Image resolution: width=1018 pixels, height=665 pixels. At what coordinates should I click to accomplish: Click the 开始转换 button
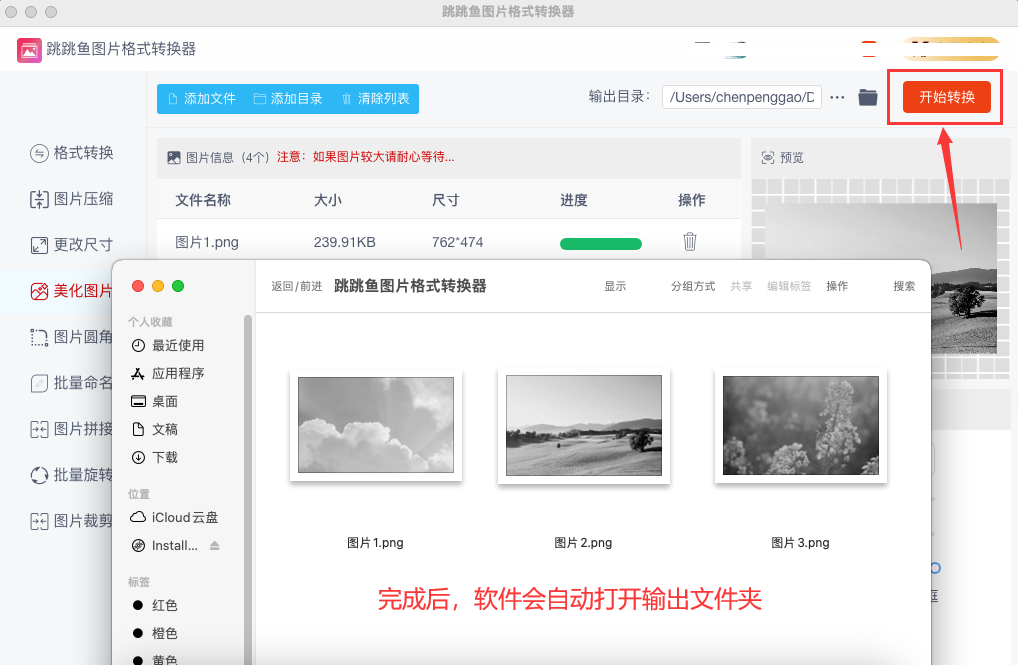coord(946,97)
